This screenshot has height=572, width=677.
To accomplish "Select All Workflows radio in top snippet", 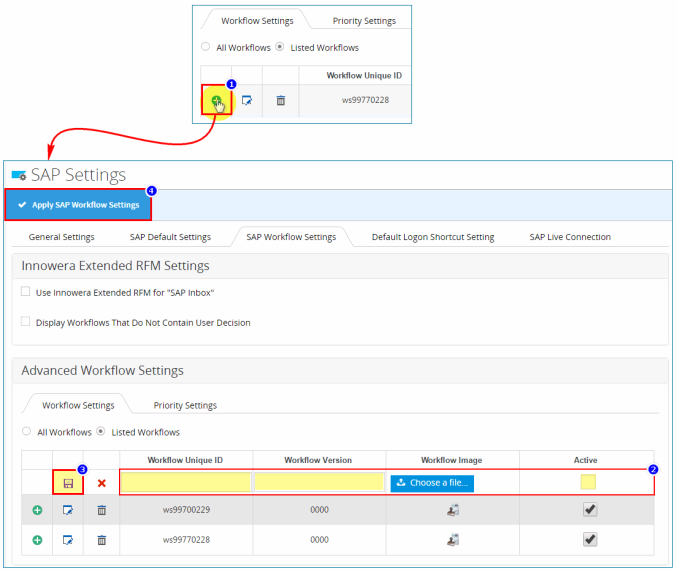I will (206, 46).
